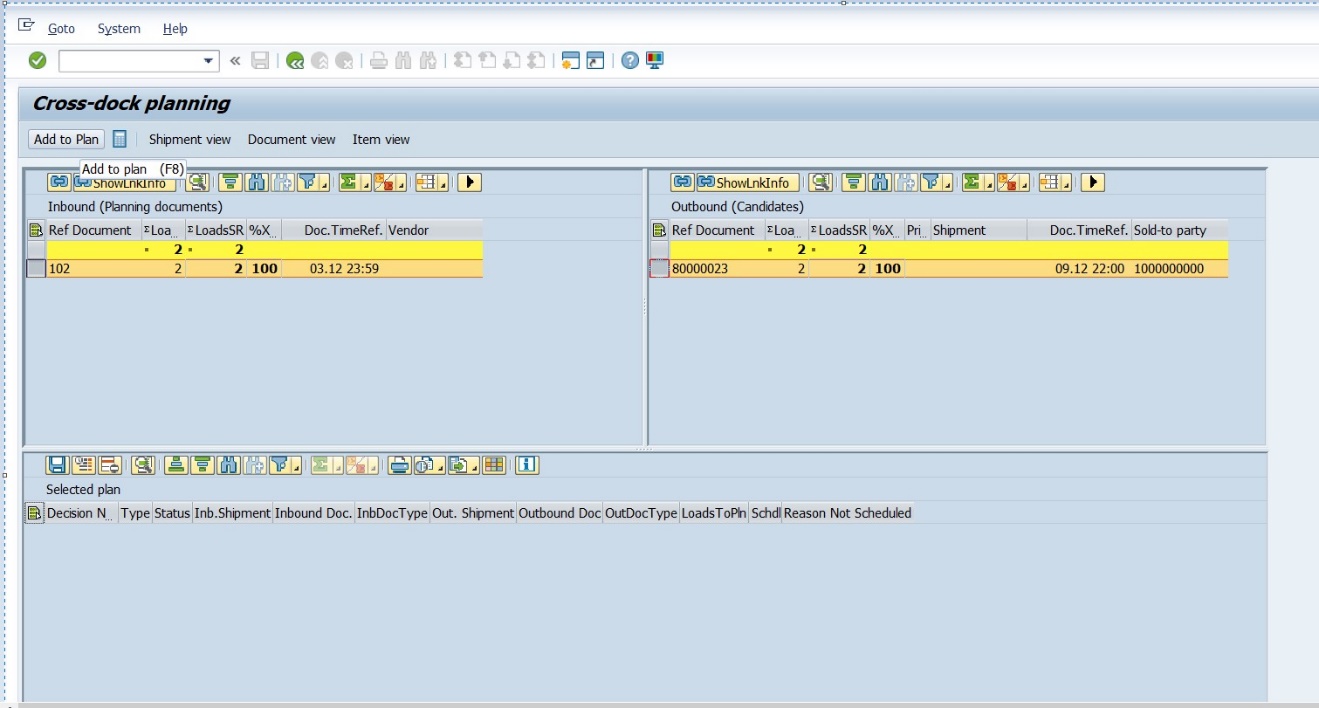Click the Outbound panel Details magnifier icon
Image resolution: width=1319 pixels, height=708 pixels.
tap(820, 182)
